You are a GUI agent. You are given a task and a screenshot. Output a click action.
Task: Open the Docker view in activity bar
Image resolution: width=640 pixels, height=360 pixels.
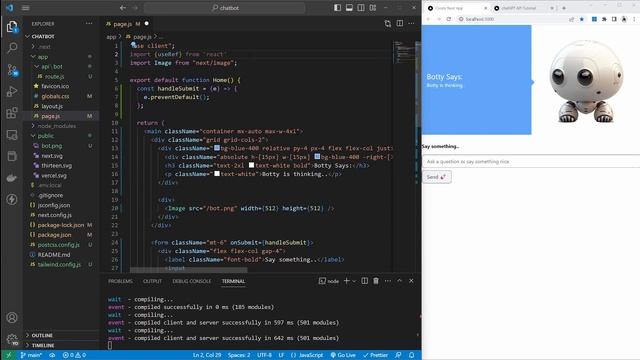pyautogui.click(x=12, y=178)
